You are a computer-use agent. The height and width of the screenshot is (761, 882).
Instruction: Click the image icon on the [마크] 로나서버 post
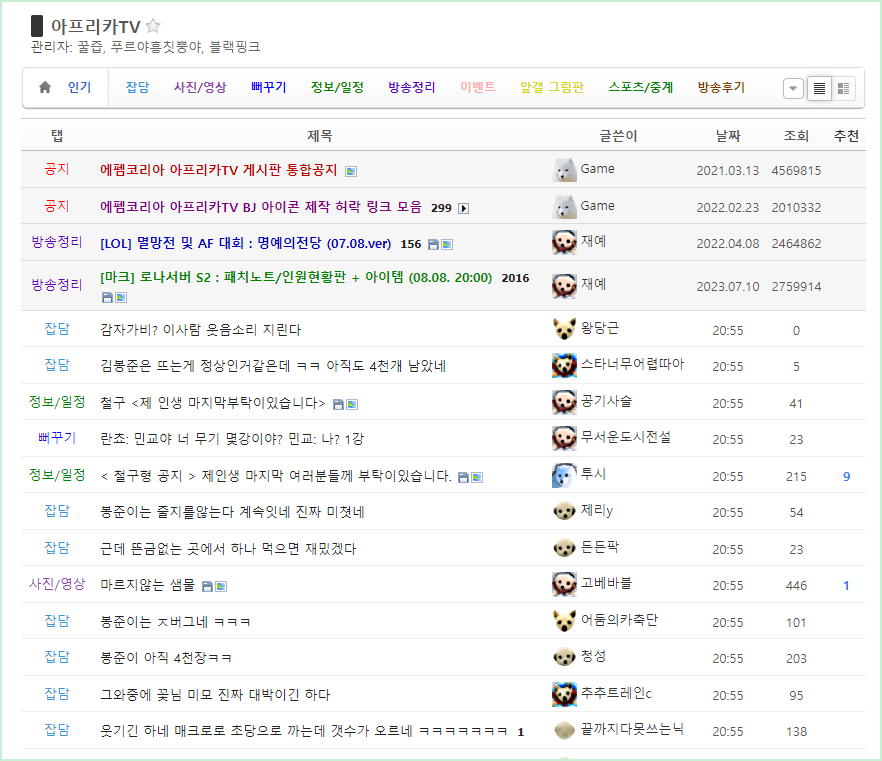(x=119, y=298)
